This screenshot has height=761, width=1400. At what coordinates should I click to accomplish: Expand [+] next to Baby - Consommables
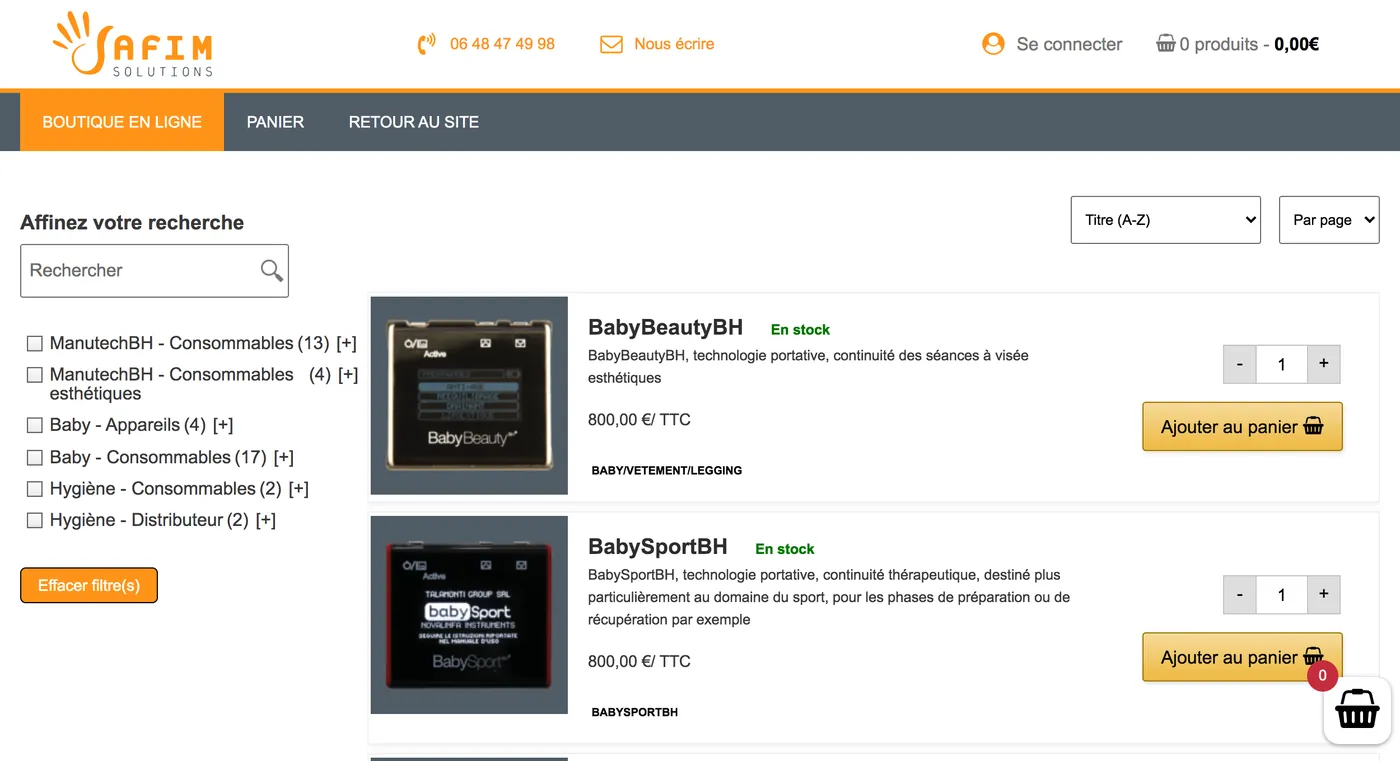284,457
